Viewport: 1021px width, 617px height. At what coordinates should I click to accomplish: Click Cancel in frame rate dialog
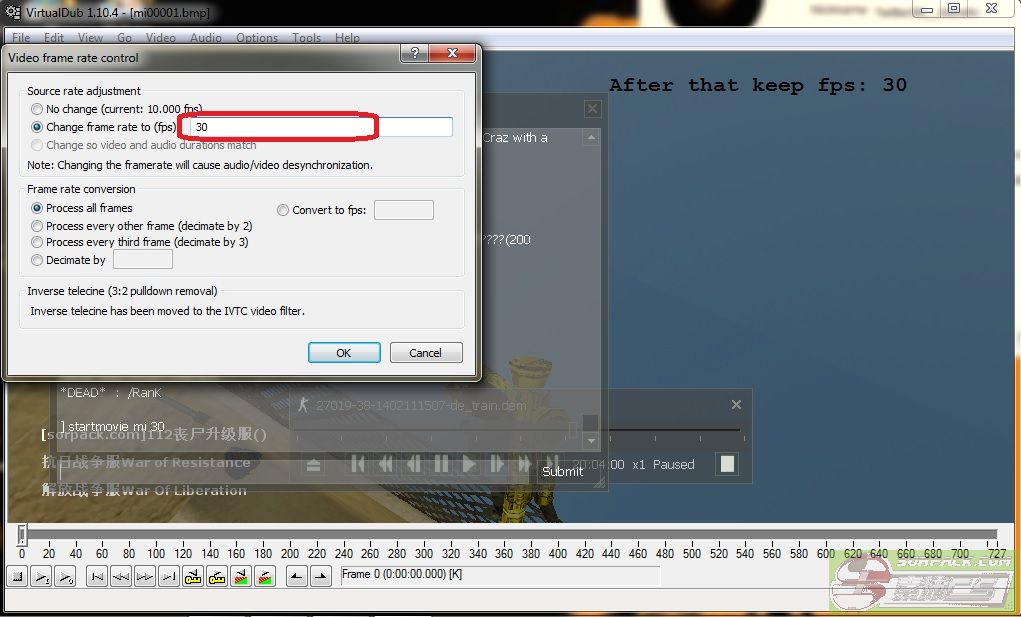[425, 353]
